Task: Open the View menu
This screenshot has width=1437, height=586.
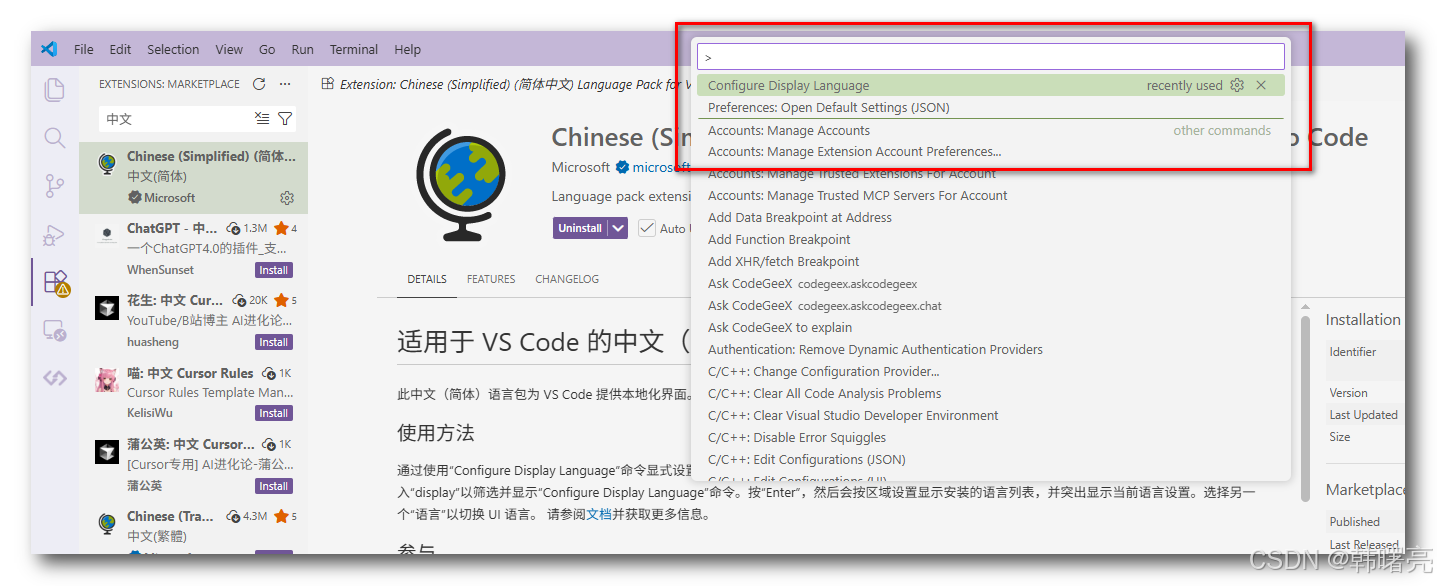Action: (x=229, y=49)
